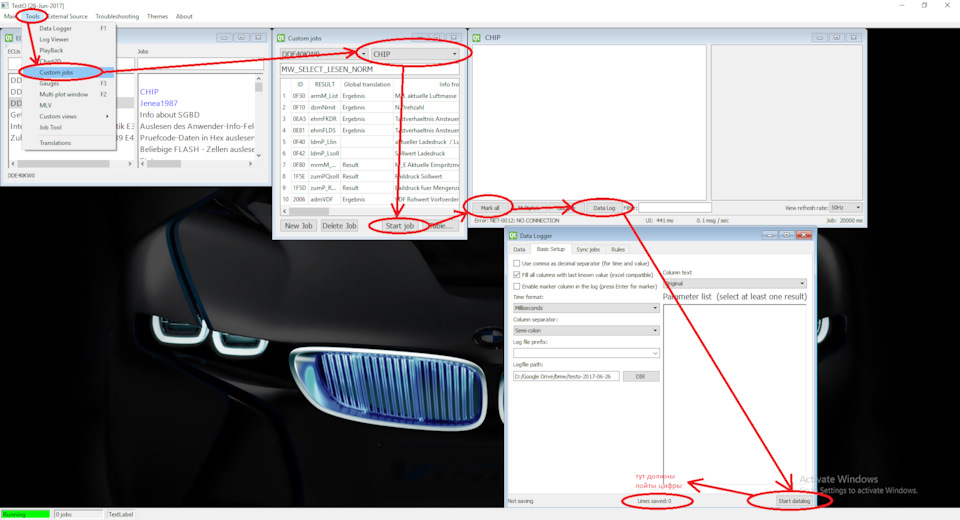Screen dimensions: 960x520
Task: Click the green Running status indicator
Action: (25, 514)
